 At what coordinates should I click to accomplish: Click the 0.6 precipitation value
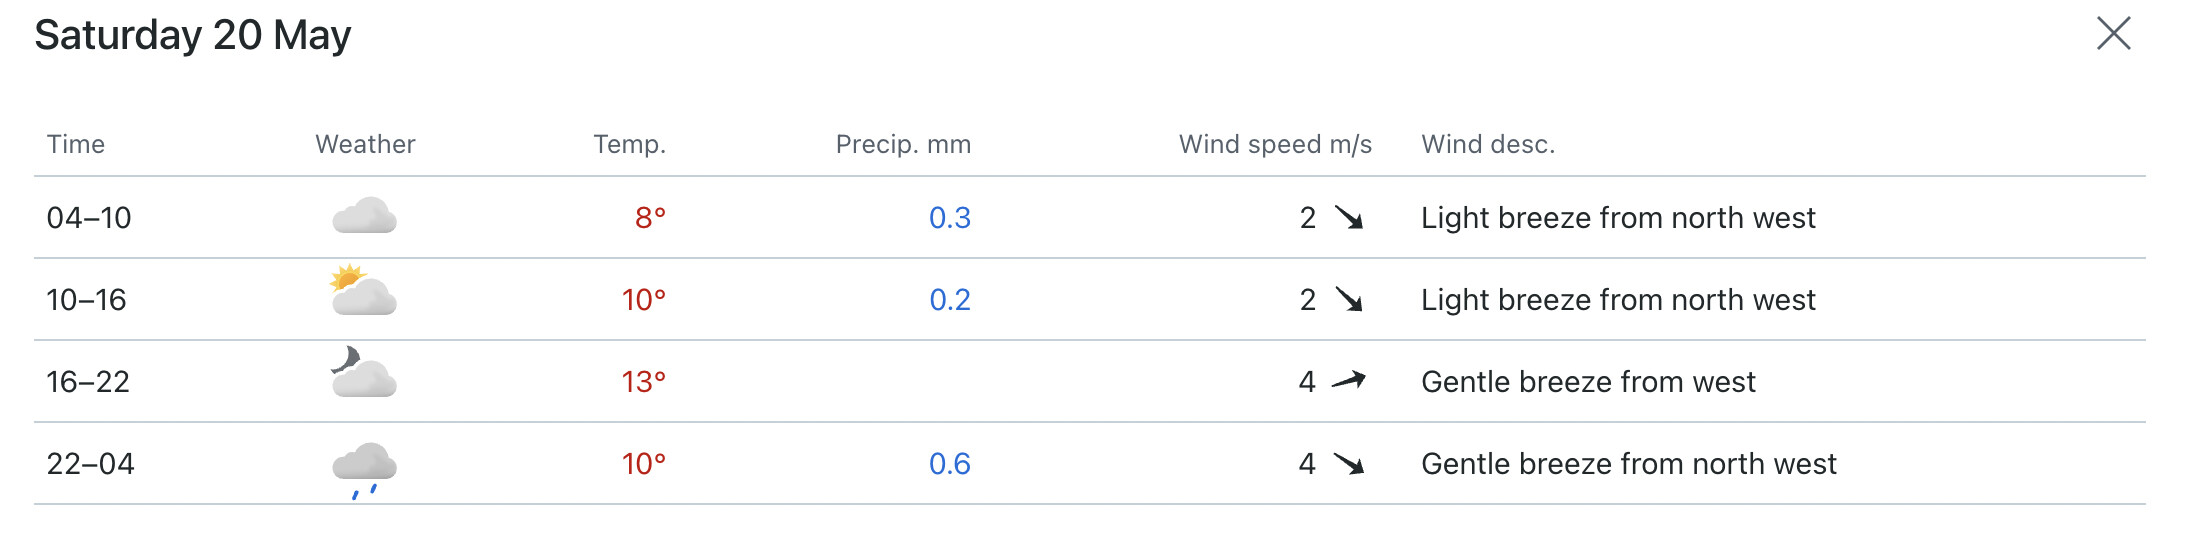coord(950,464)
